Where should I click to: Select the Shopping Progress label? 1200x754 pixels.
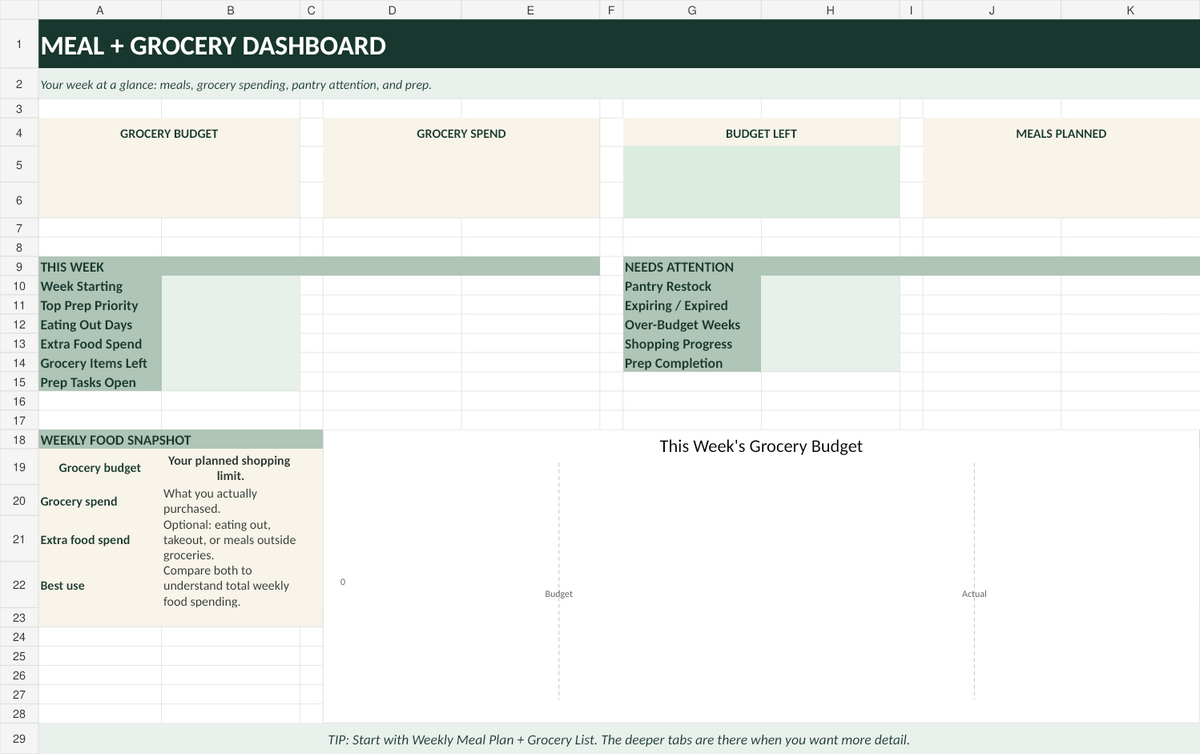(692, 343)
